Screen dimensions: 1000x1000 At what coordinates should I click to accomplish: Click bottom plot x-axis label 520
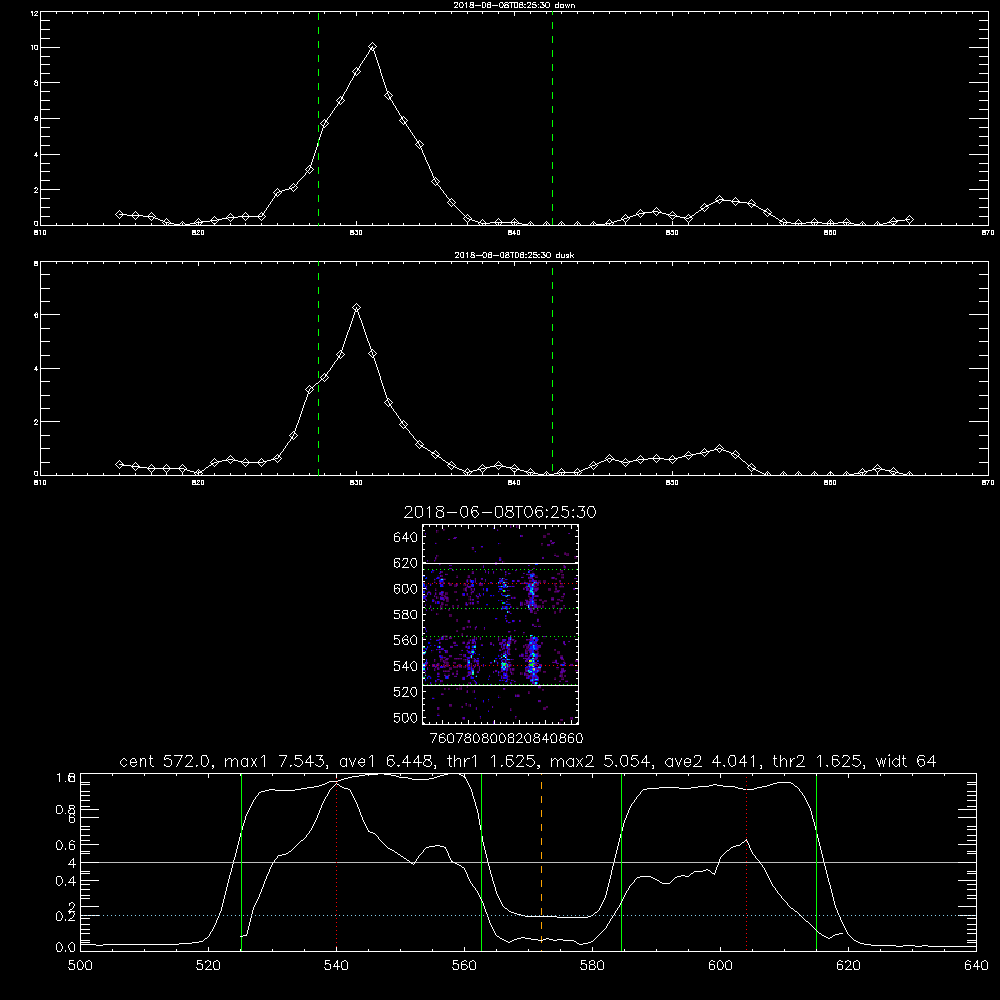click(x=209, y=966)
